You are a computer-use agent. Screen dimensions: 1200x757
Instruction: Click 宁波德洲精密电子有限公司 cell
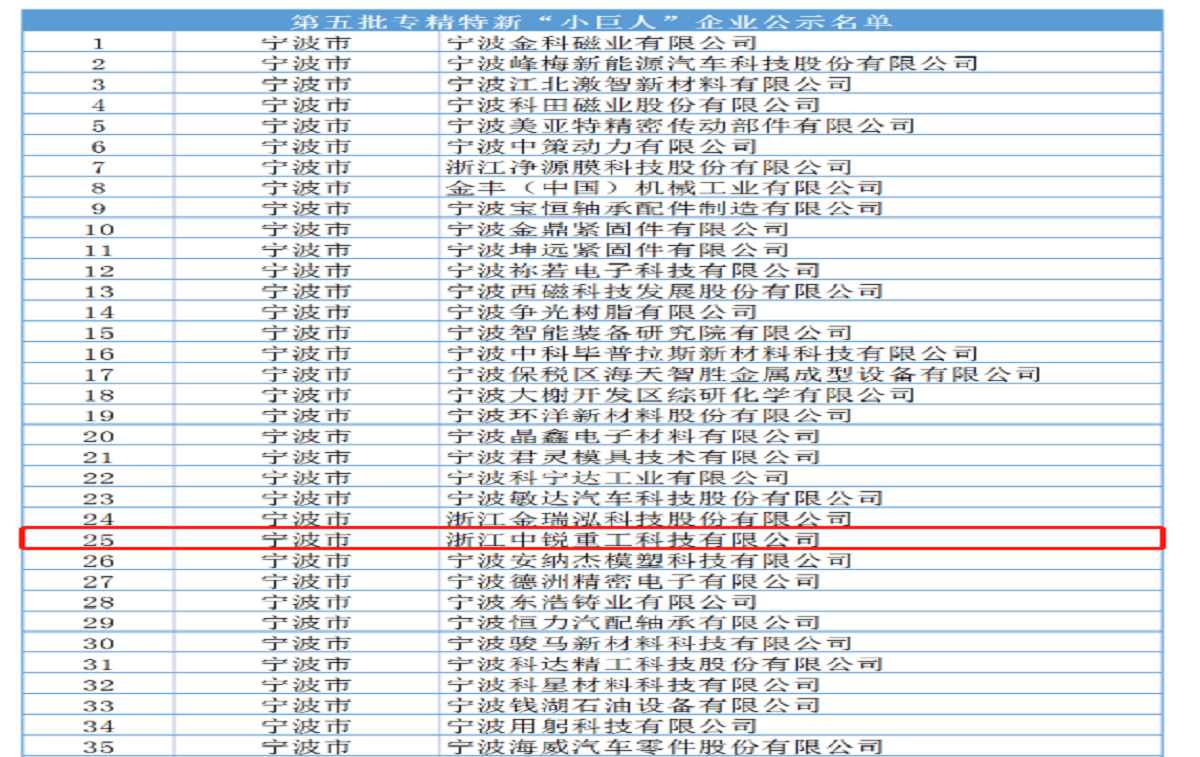click(x=633, y=581)
